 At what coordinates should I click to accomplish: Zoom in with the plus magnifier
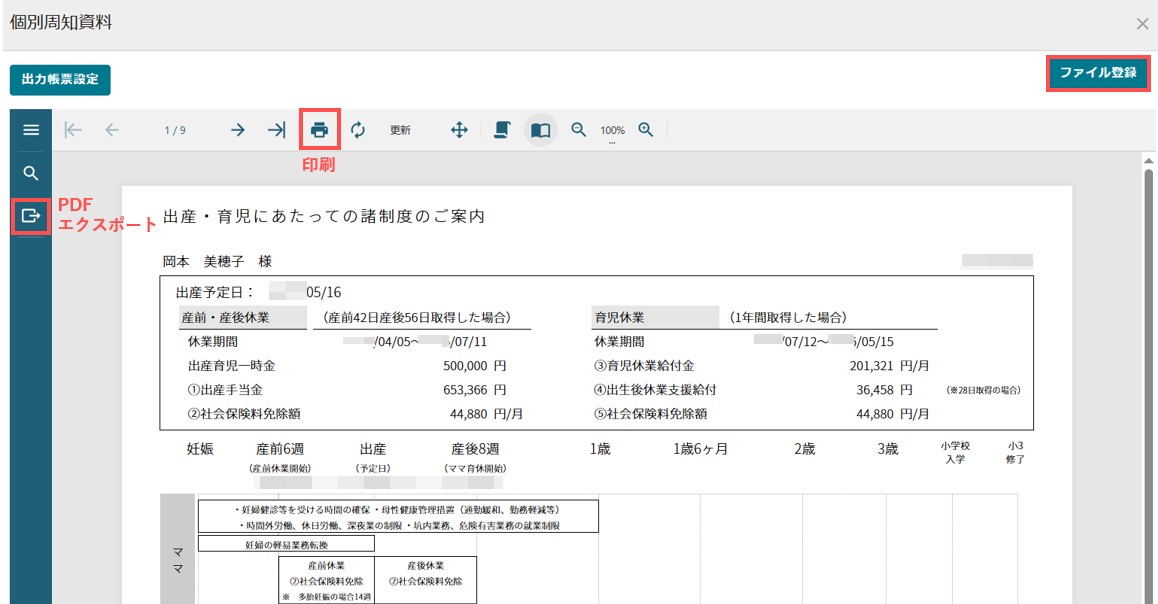(645, 130)
